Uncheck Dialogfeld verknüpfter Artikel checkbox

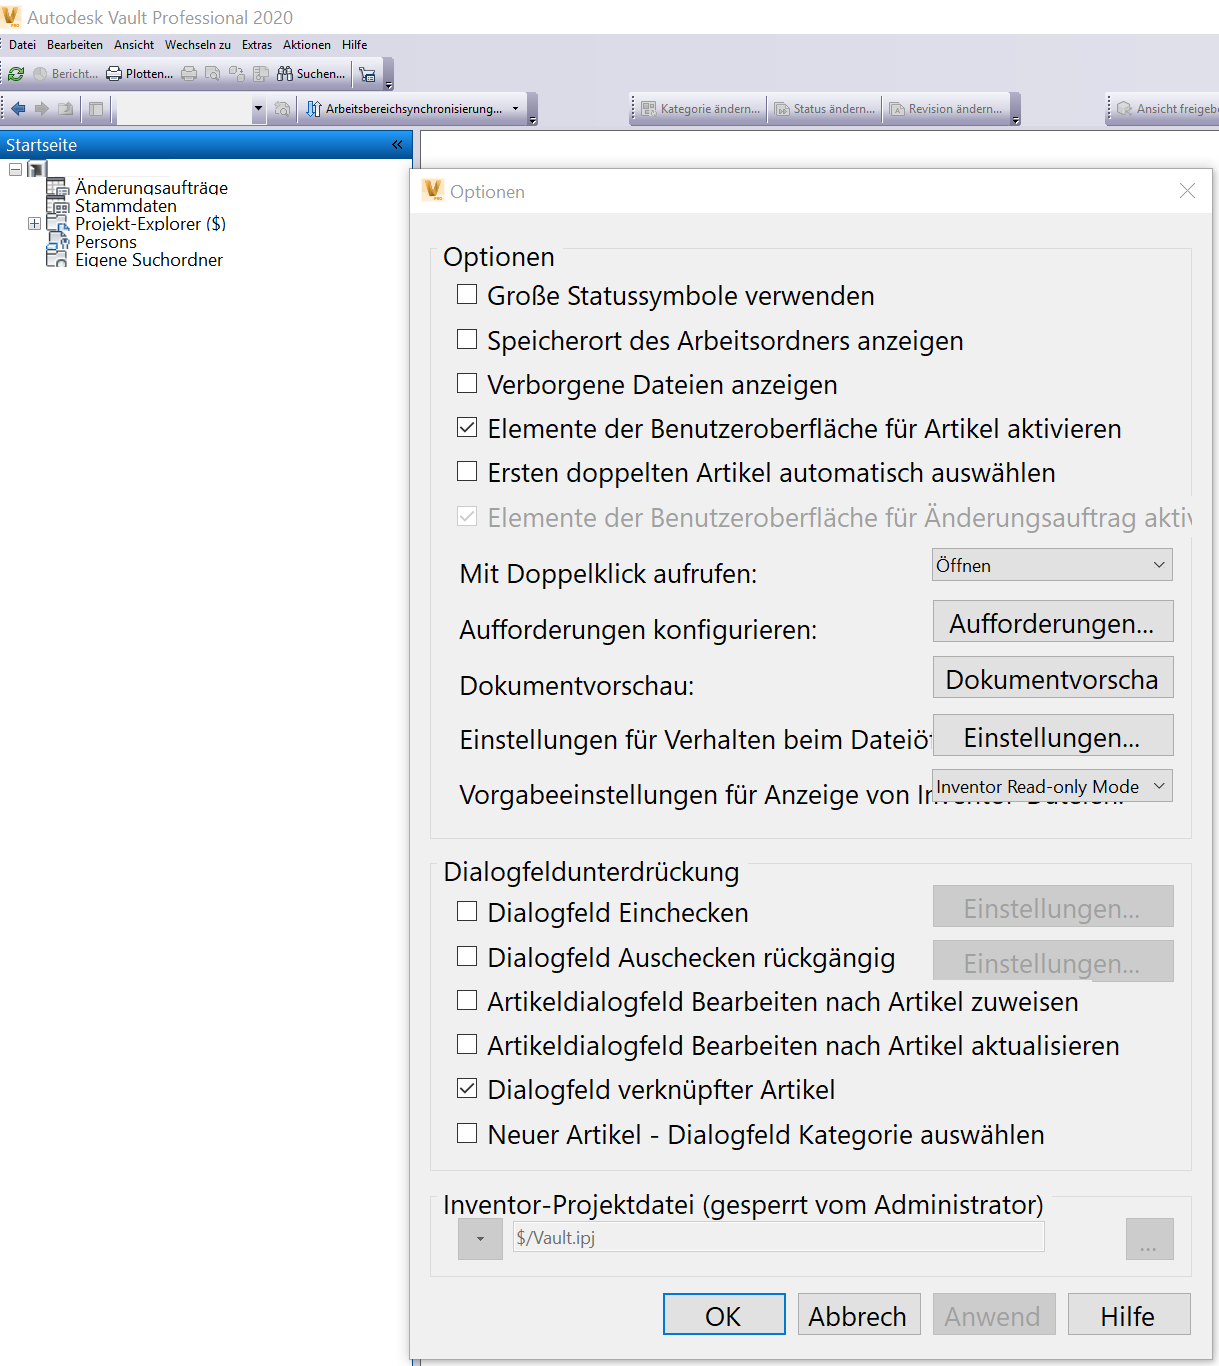pos(467,1088)
